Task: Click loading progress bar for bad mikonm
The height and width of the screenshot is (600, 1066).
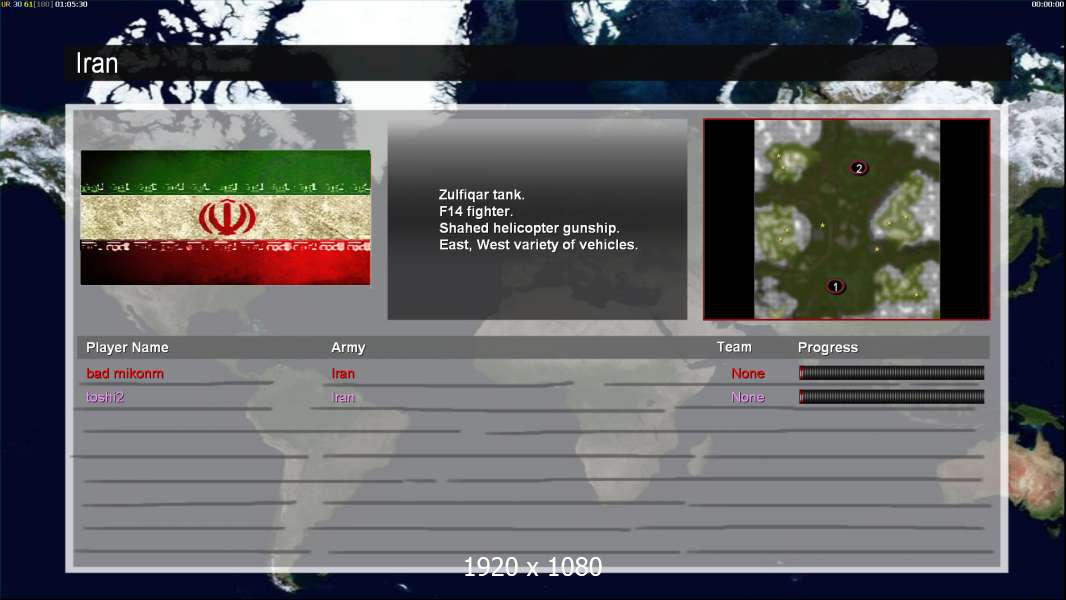Action: pos(891,372)
